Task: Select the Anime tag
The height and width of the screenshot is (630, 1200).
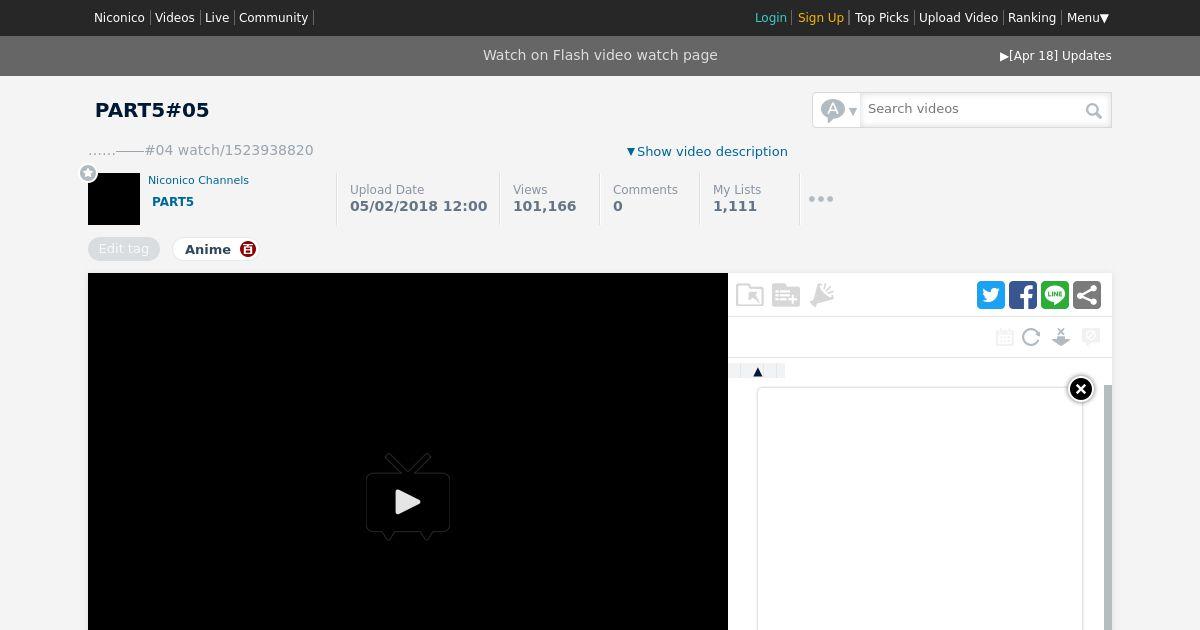Action: coord(208,249)
